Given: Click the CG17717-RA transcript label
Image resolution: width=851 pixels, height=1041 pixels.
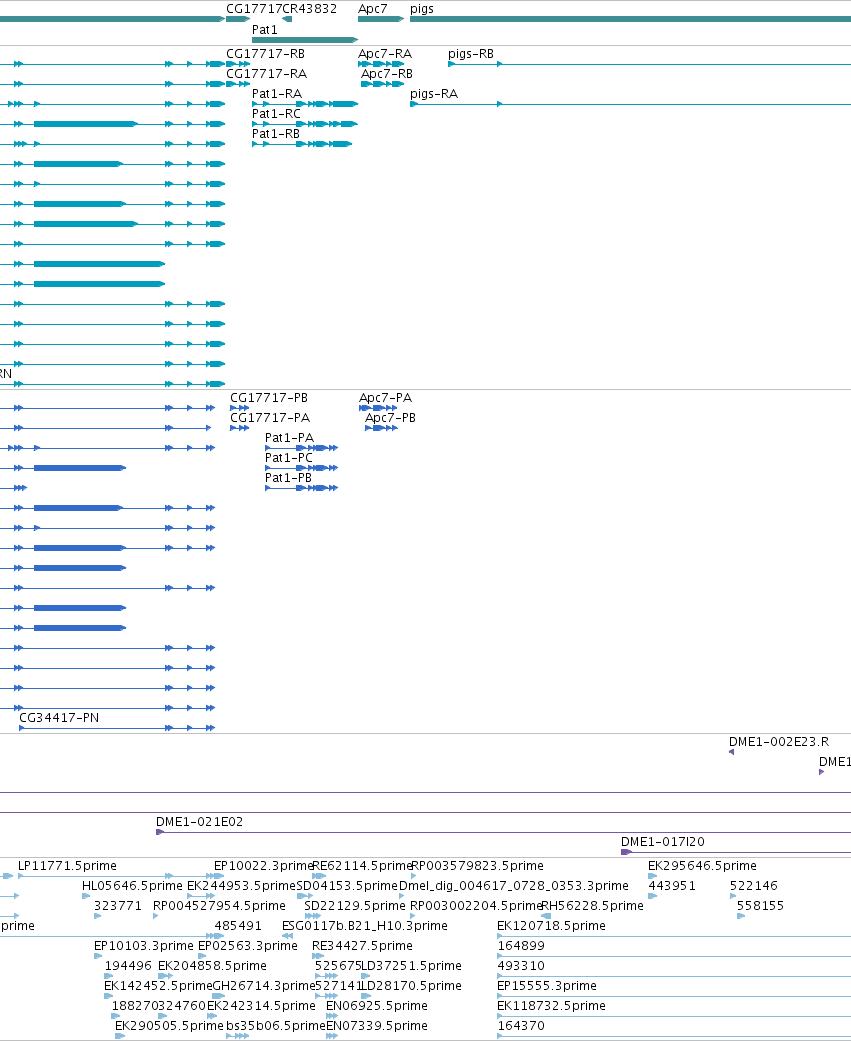Looking at the screenshot, I should tap(266, 74).
